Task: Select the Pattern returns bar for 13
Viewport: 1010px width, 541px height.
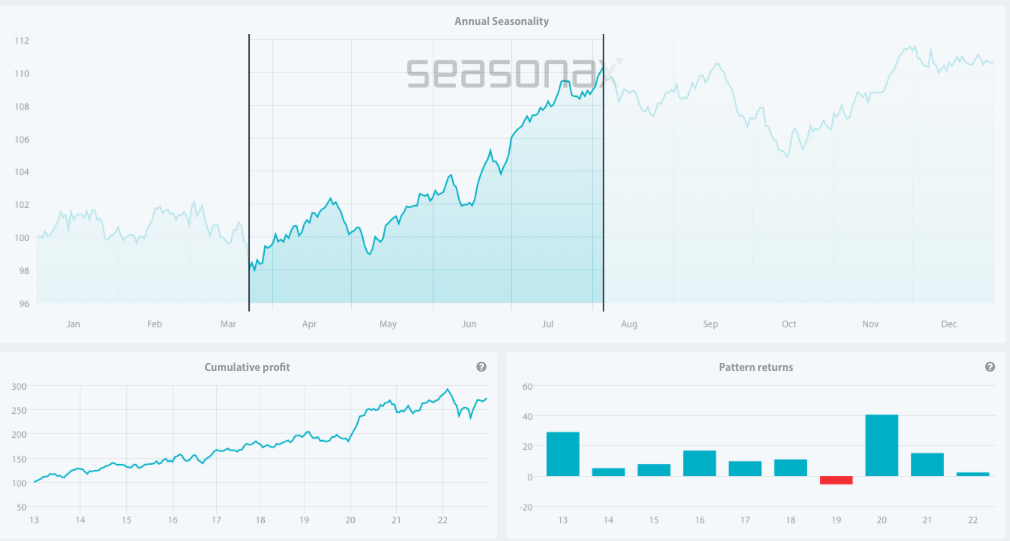Action: pyautogui.click(x=563, y=454)
